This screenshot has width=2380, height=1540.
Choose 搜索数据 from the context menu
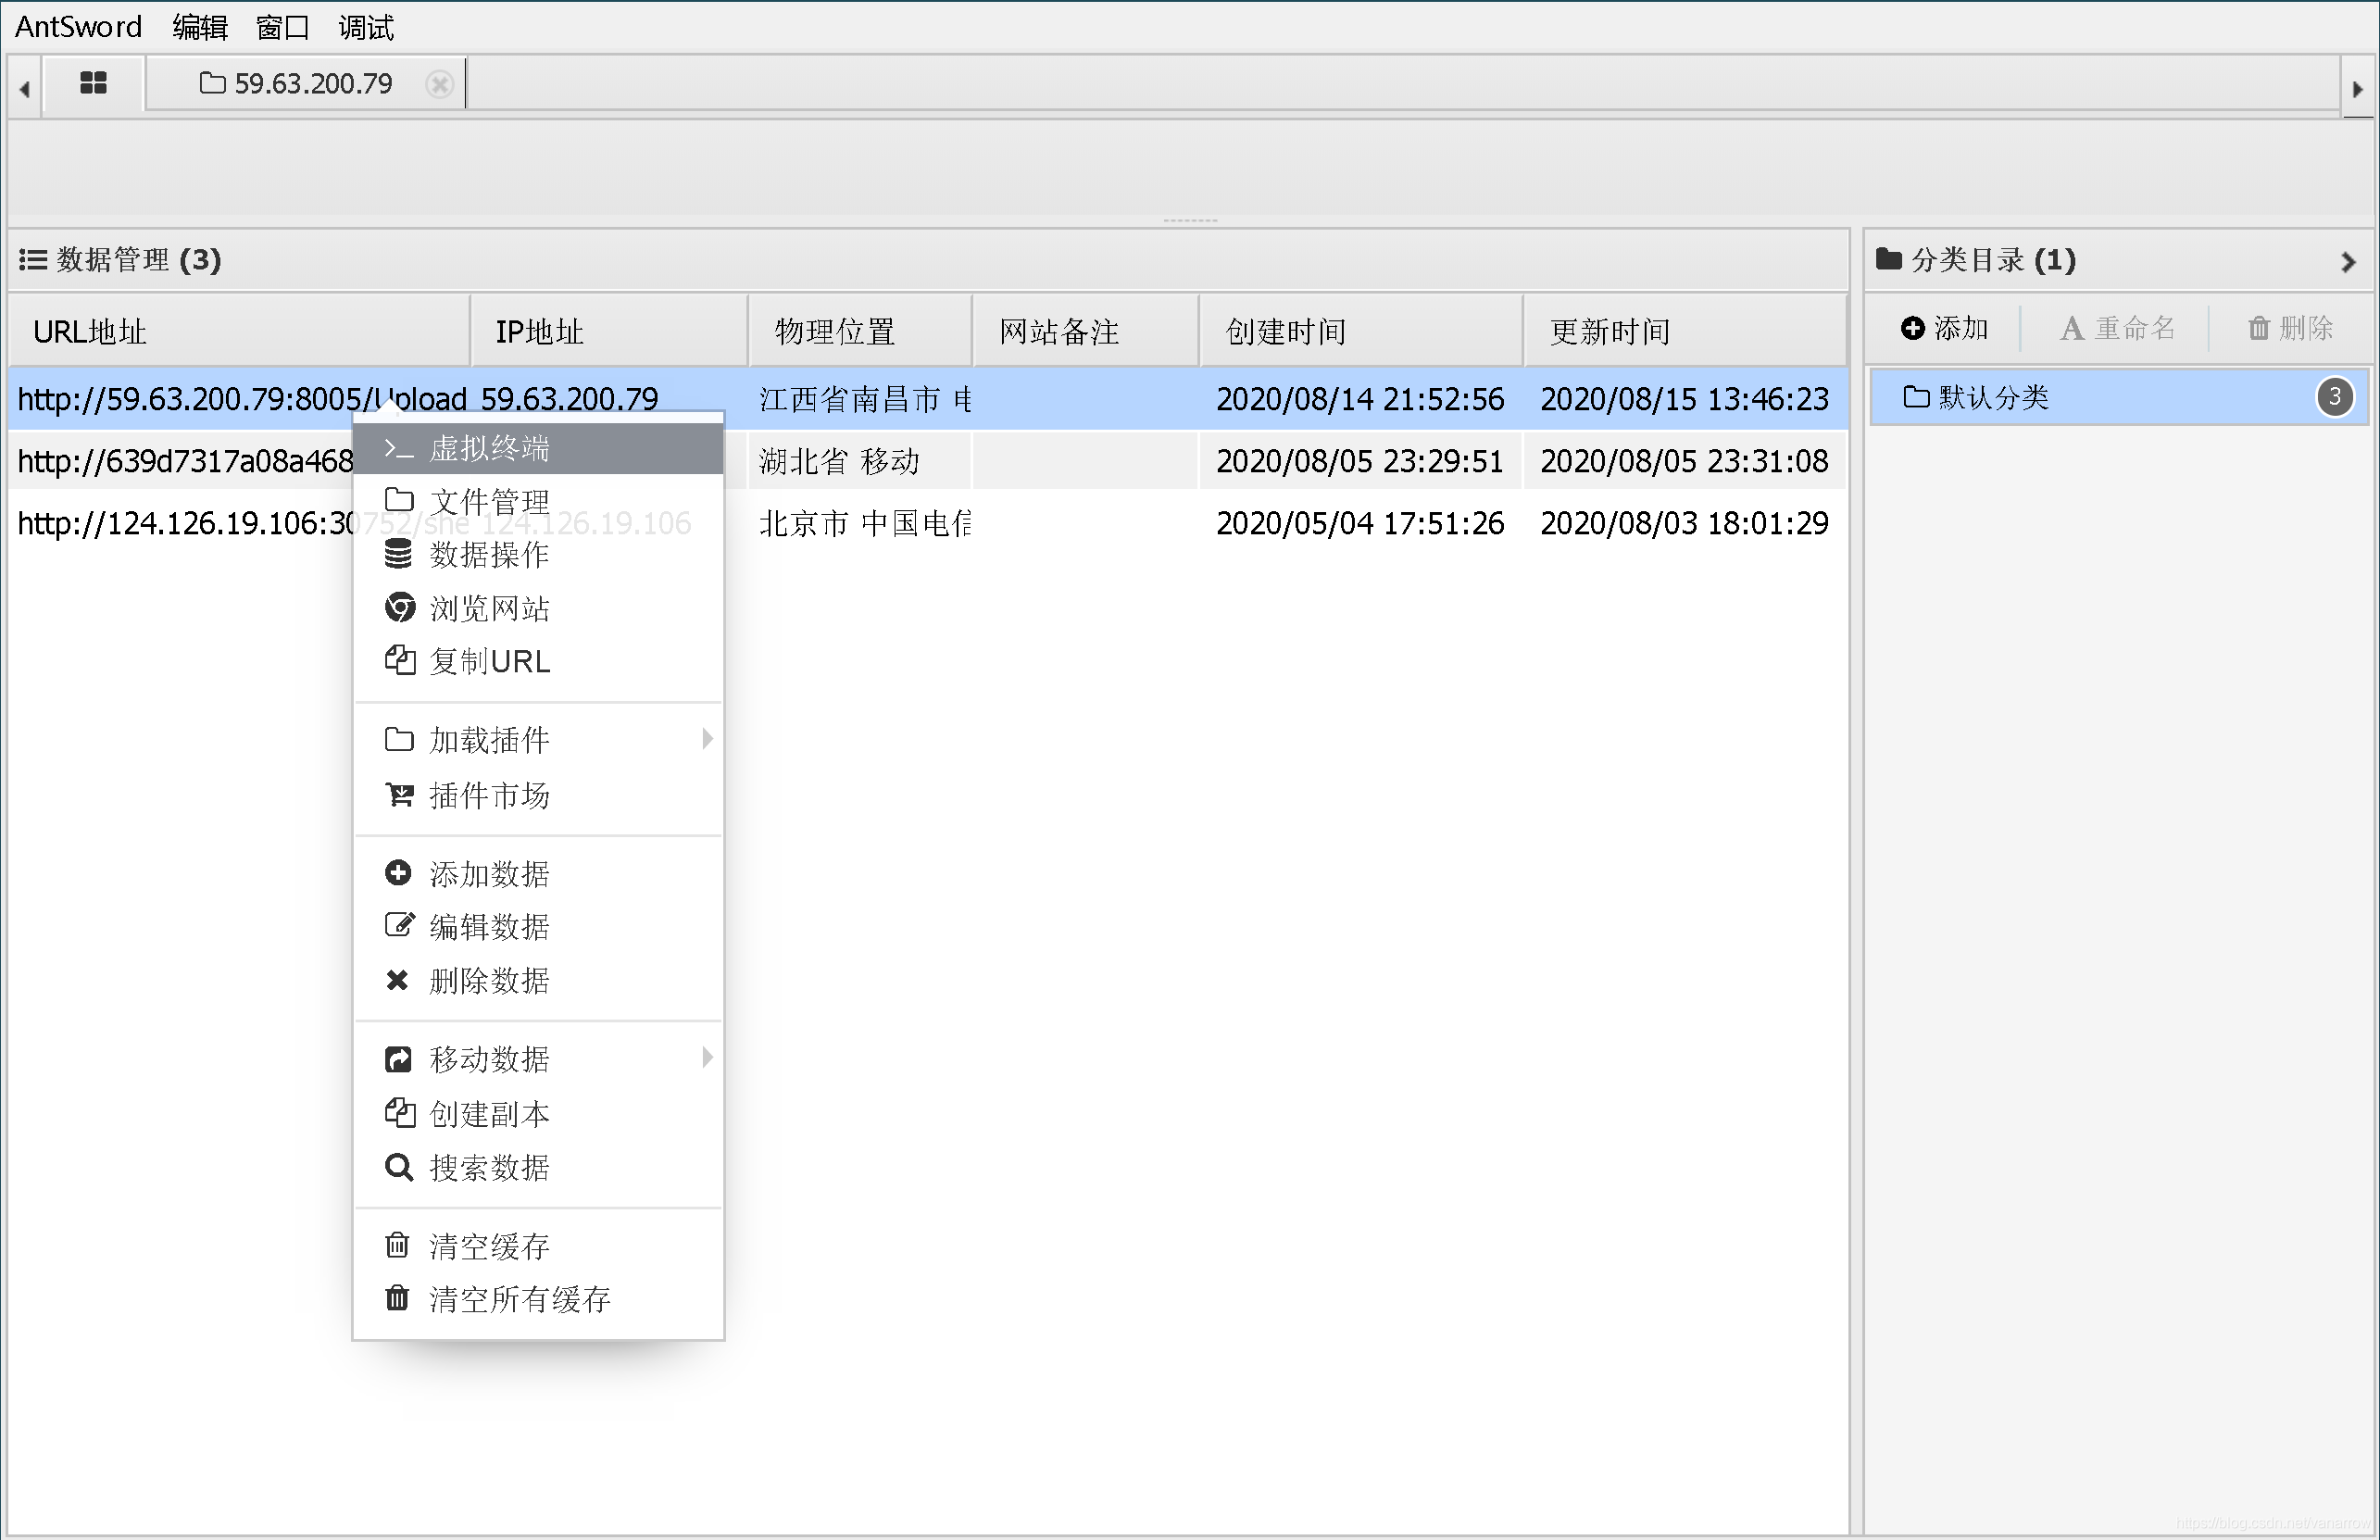point(538,1167)
